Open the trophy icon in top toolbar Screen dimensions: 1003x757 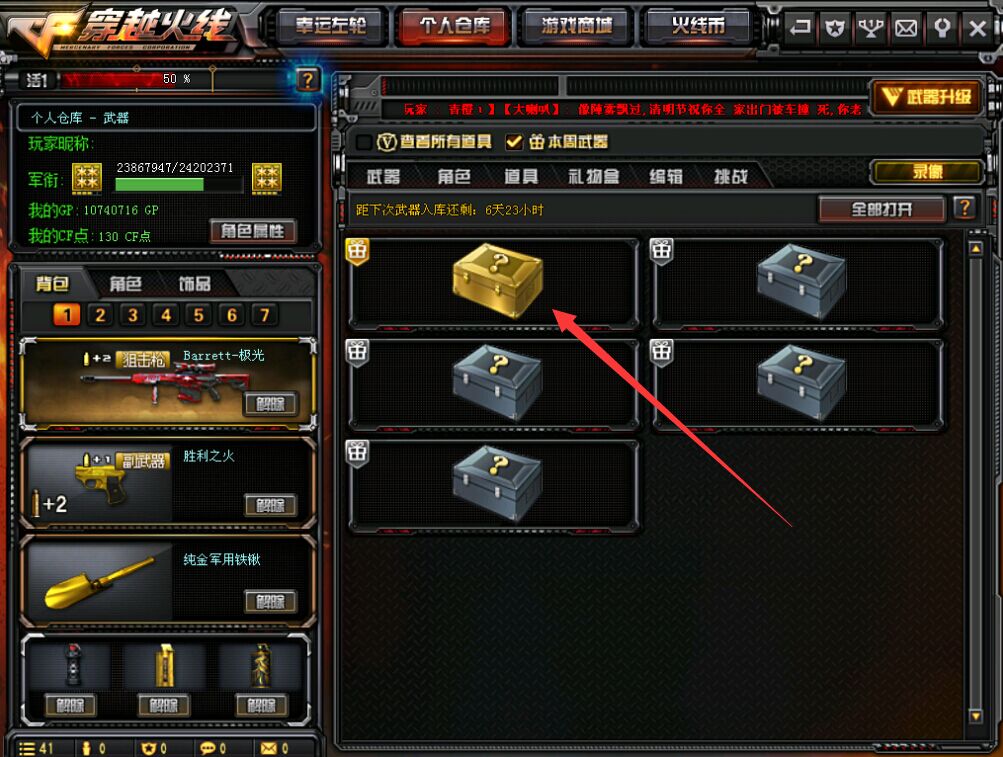coord(871,28)
